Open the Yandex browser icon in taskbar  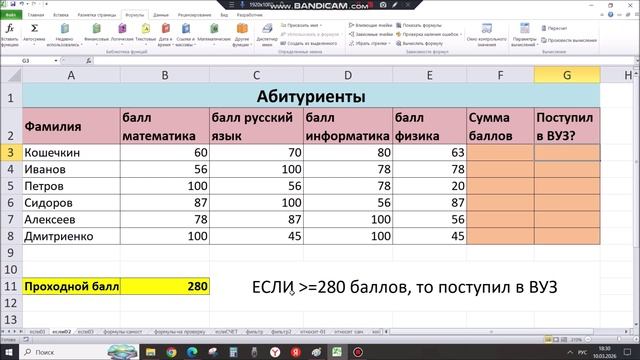[275, 352]
